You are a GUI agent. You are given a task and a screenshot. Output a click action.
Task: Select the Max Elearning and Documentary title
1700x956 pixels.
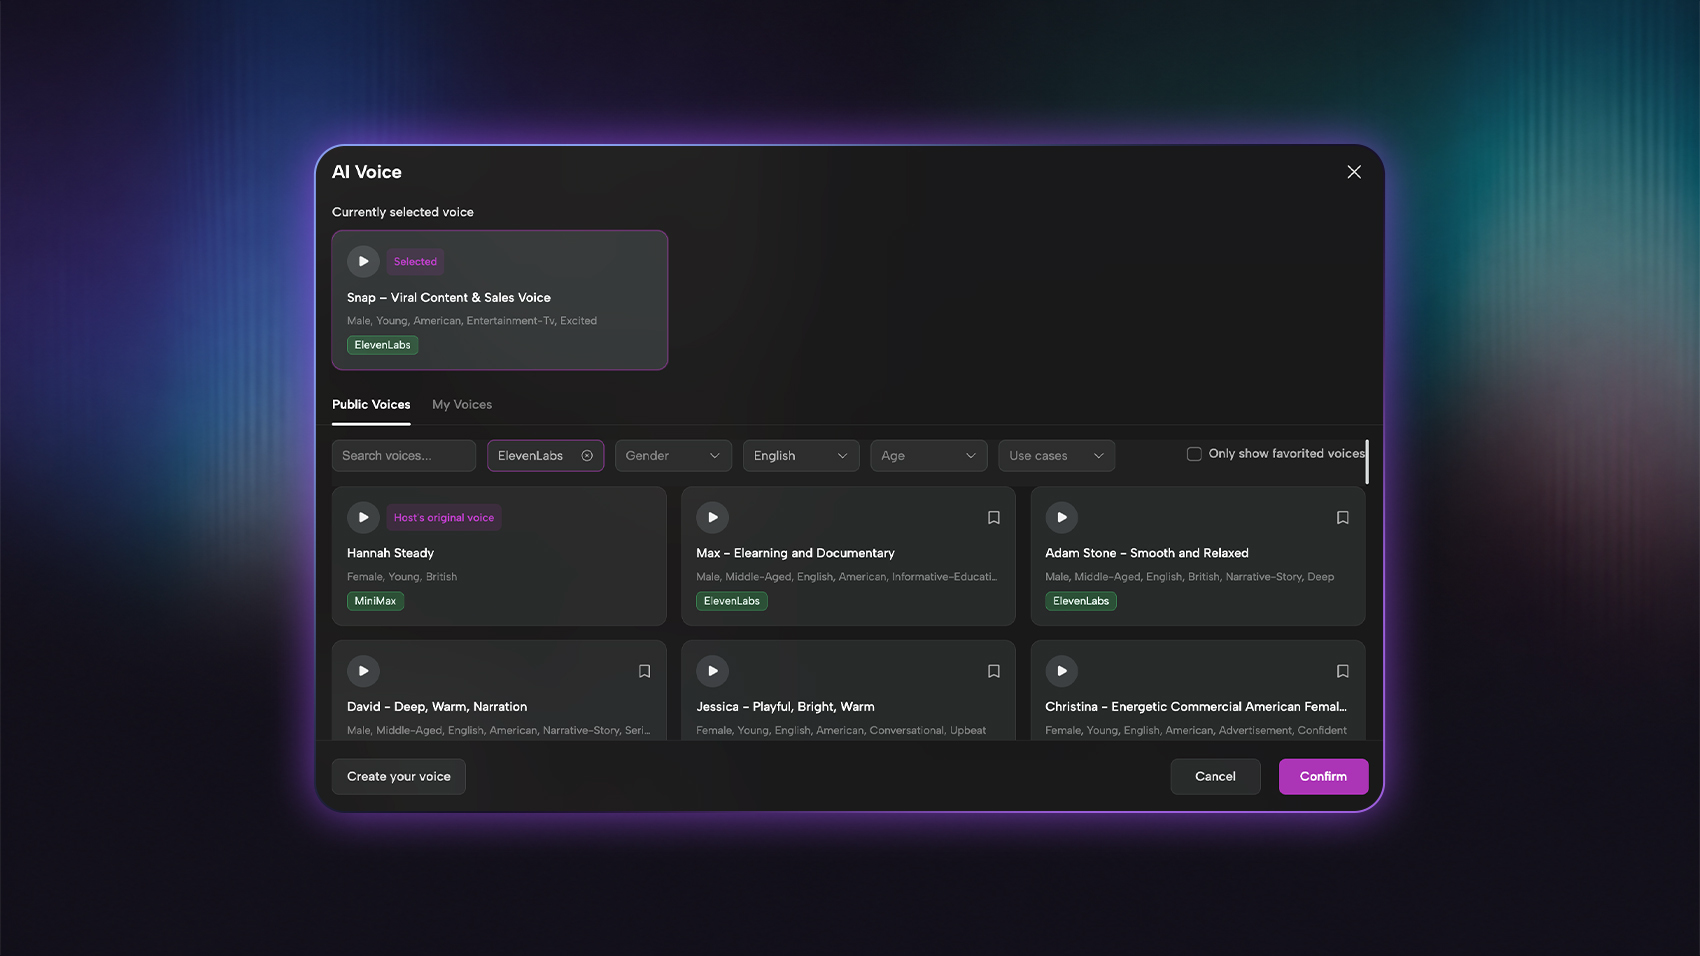click(x=795, y=553)
